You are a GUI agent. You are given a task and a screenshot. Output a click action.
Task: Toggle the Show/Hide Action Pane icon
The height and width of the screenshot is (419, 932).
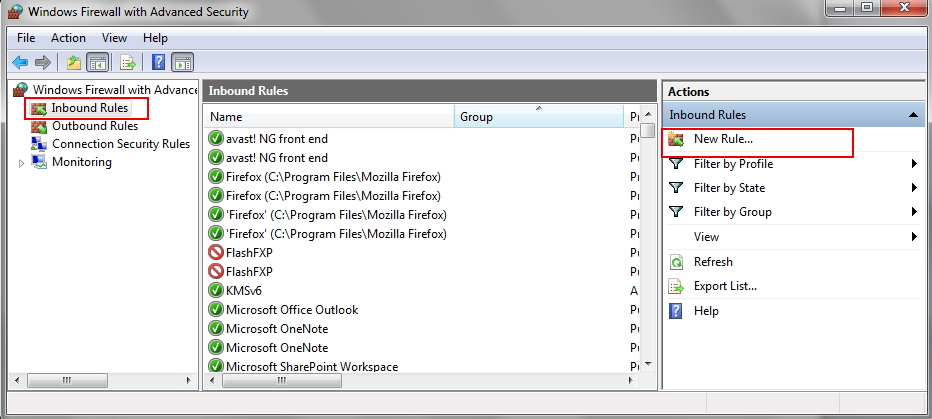[x=183, y=62]
